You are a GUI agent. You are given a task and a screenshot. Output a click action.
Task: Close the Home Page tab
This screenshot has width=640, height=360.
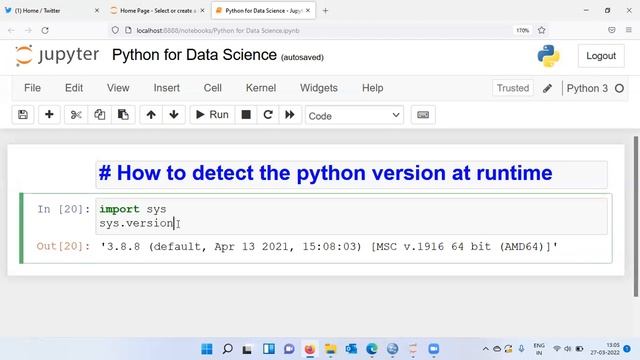tap(202, 11)
